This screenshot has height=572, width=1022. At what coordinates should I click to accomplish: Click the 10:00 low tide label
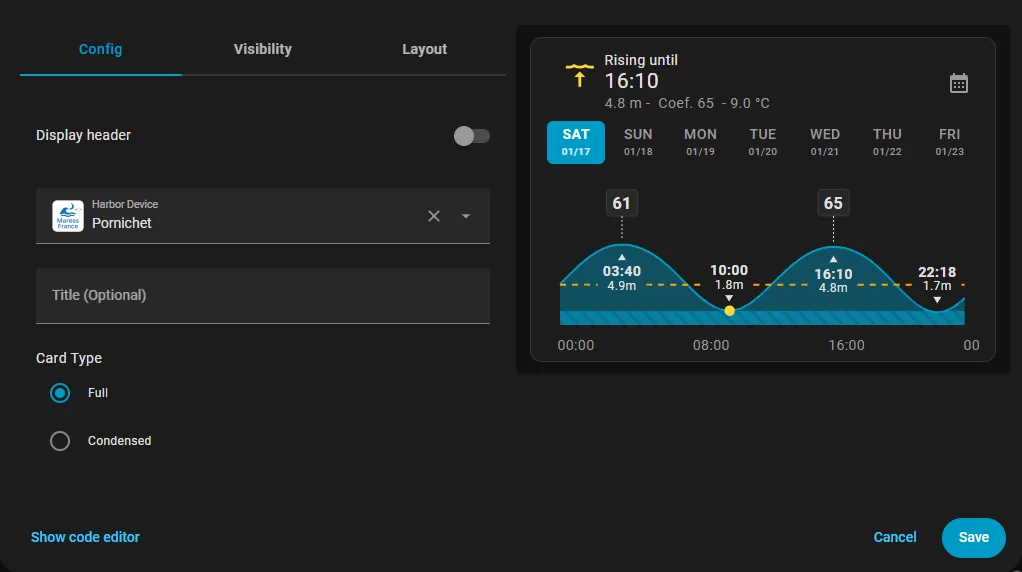tap(729, 270)
